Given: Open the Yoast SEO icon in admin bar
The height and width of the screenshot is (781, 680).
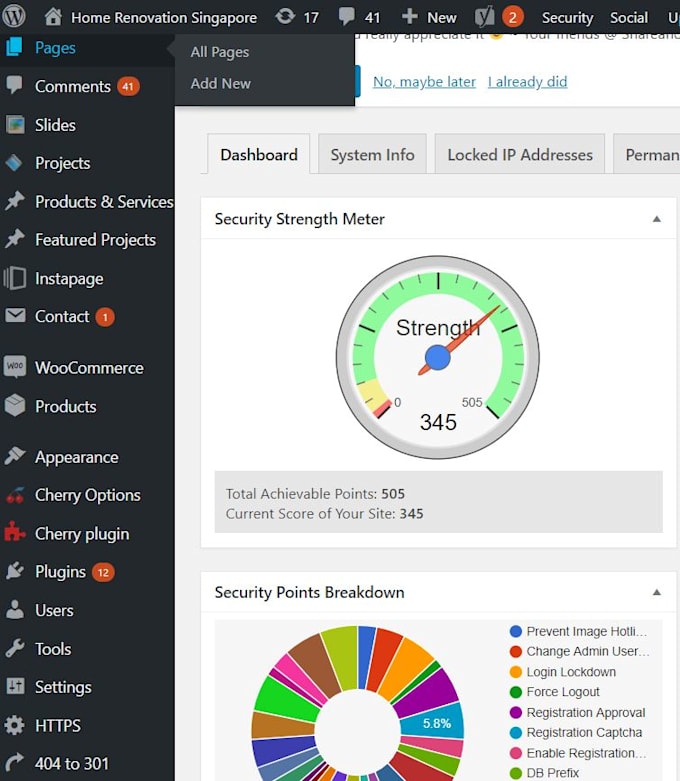Looking at the screenshot, I should tap(484, 17).
